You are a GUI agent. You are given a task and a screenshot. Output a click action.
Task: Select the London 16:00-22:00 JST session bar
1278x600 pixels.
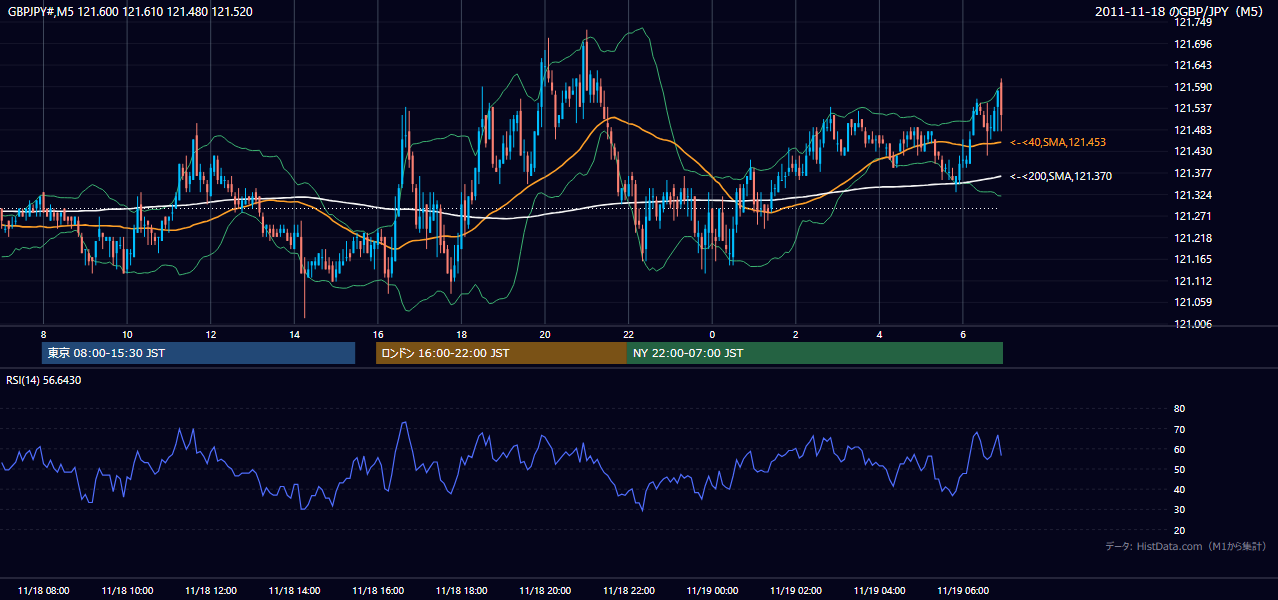pos(501,353)
